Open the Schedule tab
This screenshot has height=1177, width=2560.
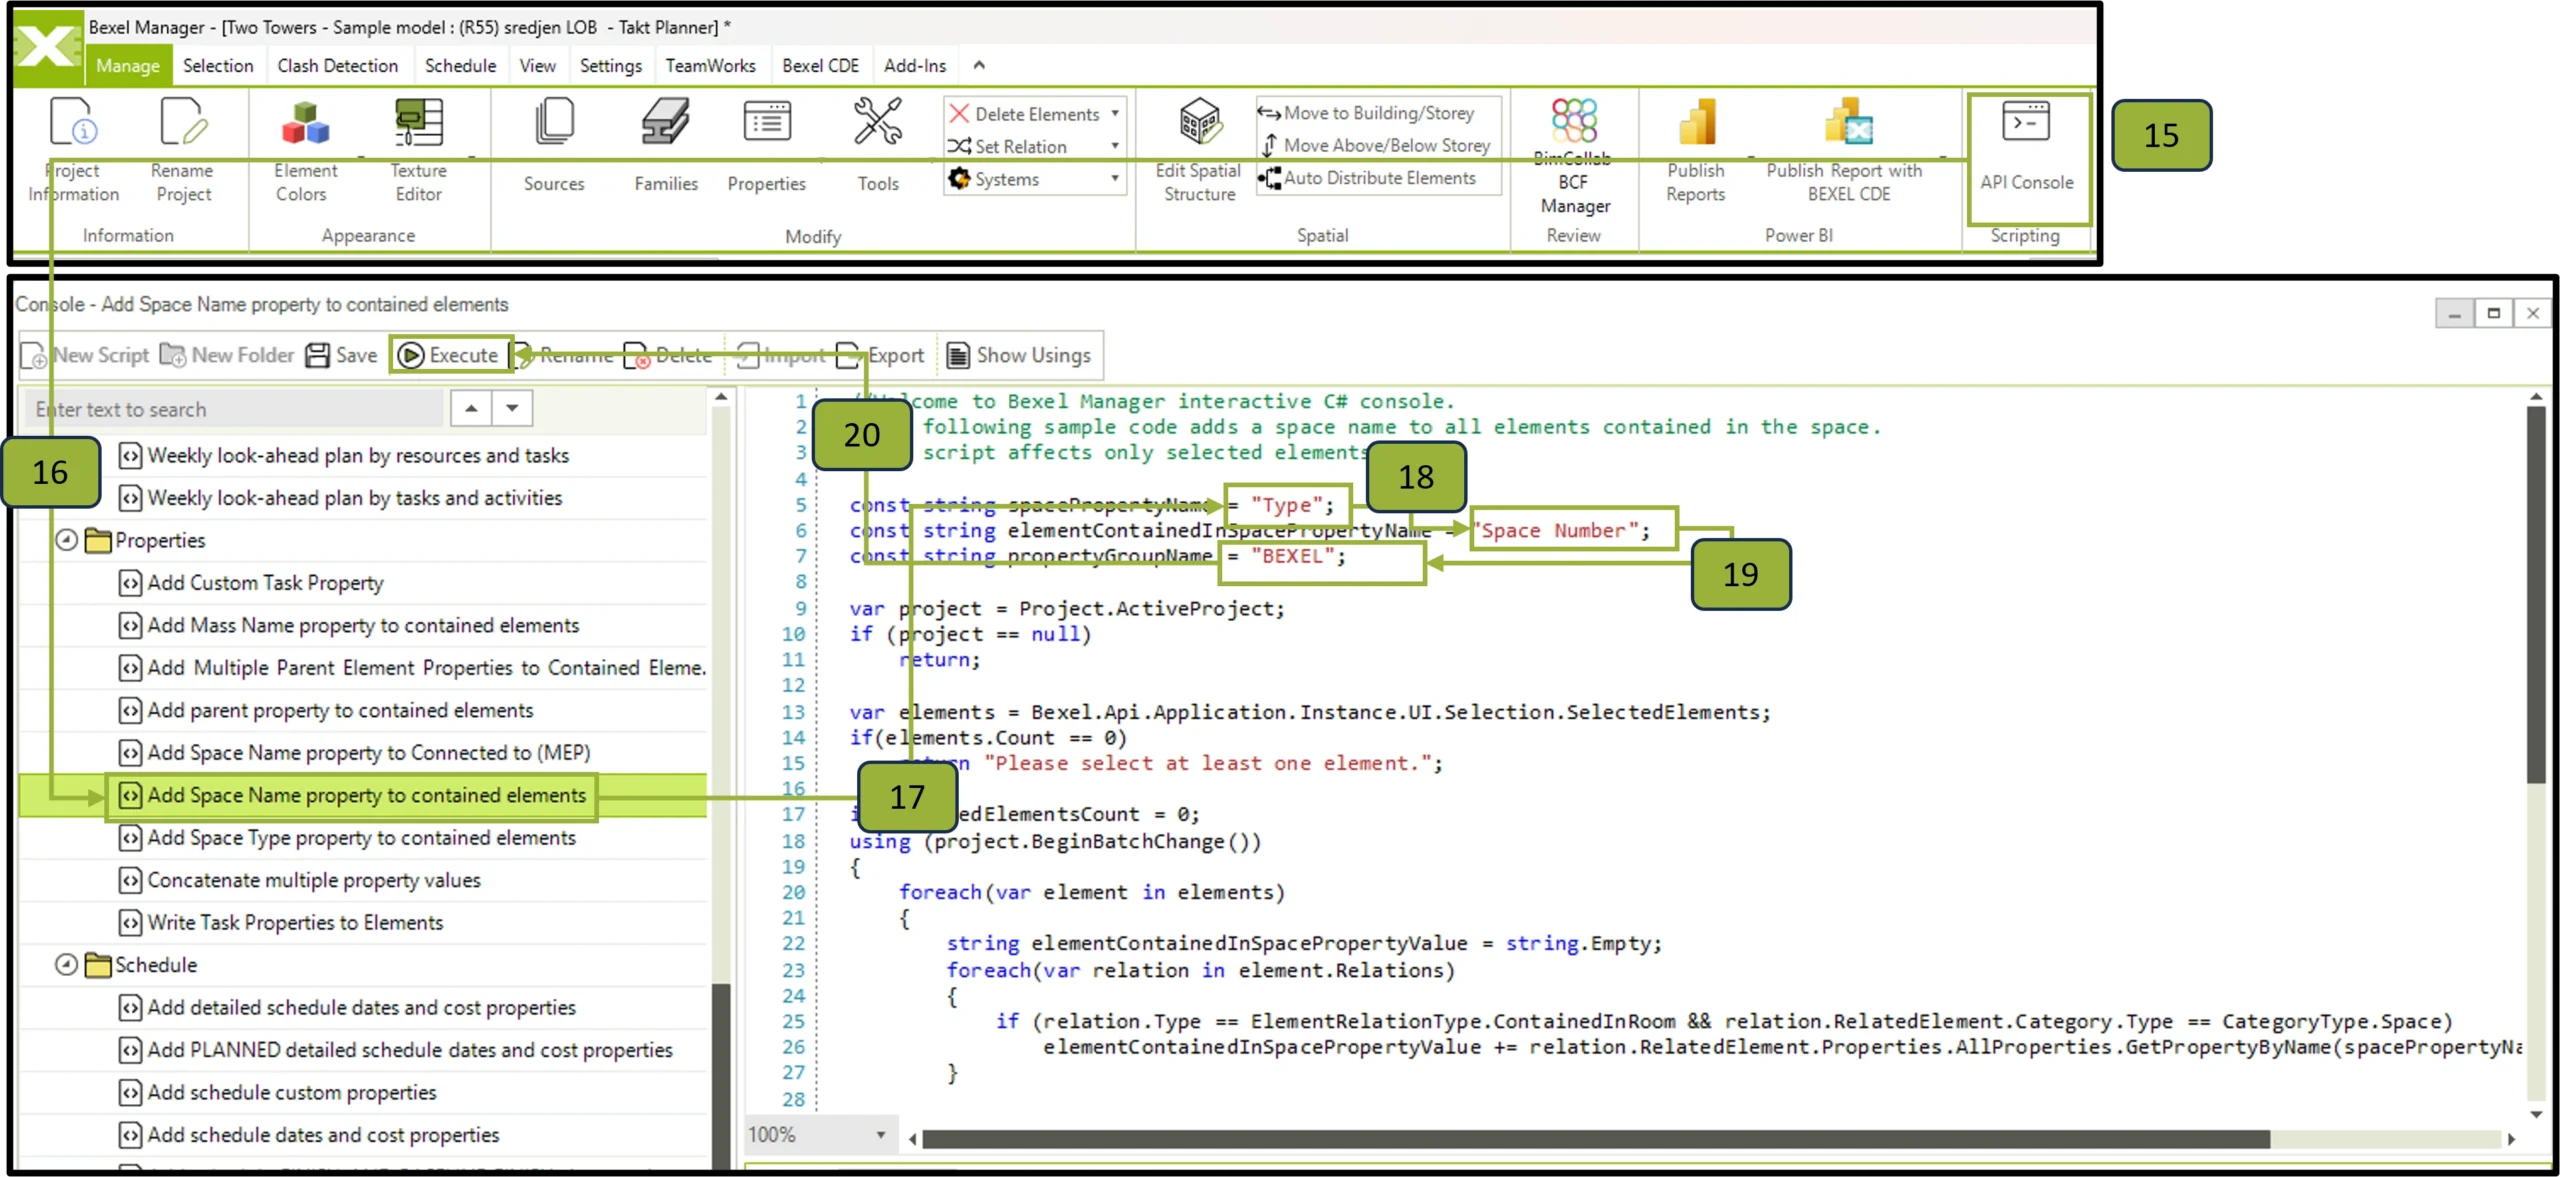(460, 65)
